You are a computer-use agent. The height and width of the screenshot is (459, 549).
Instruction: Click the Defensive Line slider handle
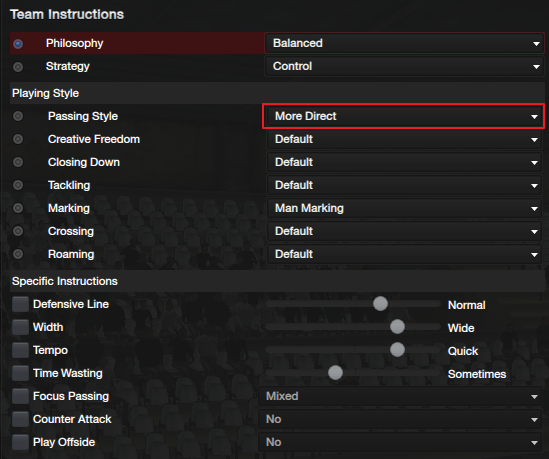380,304
